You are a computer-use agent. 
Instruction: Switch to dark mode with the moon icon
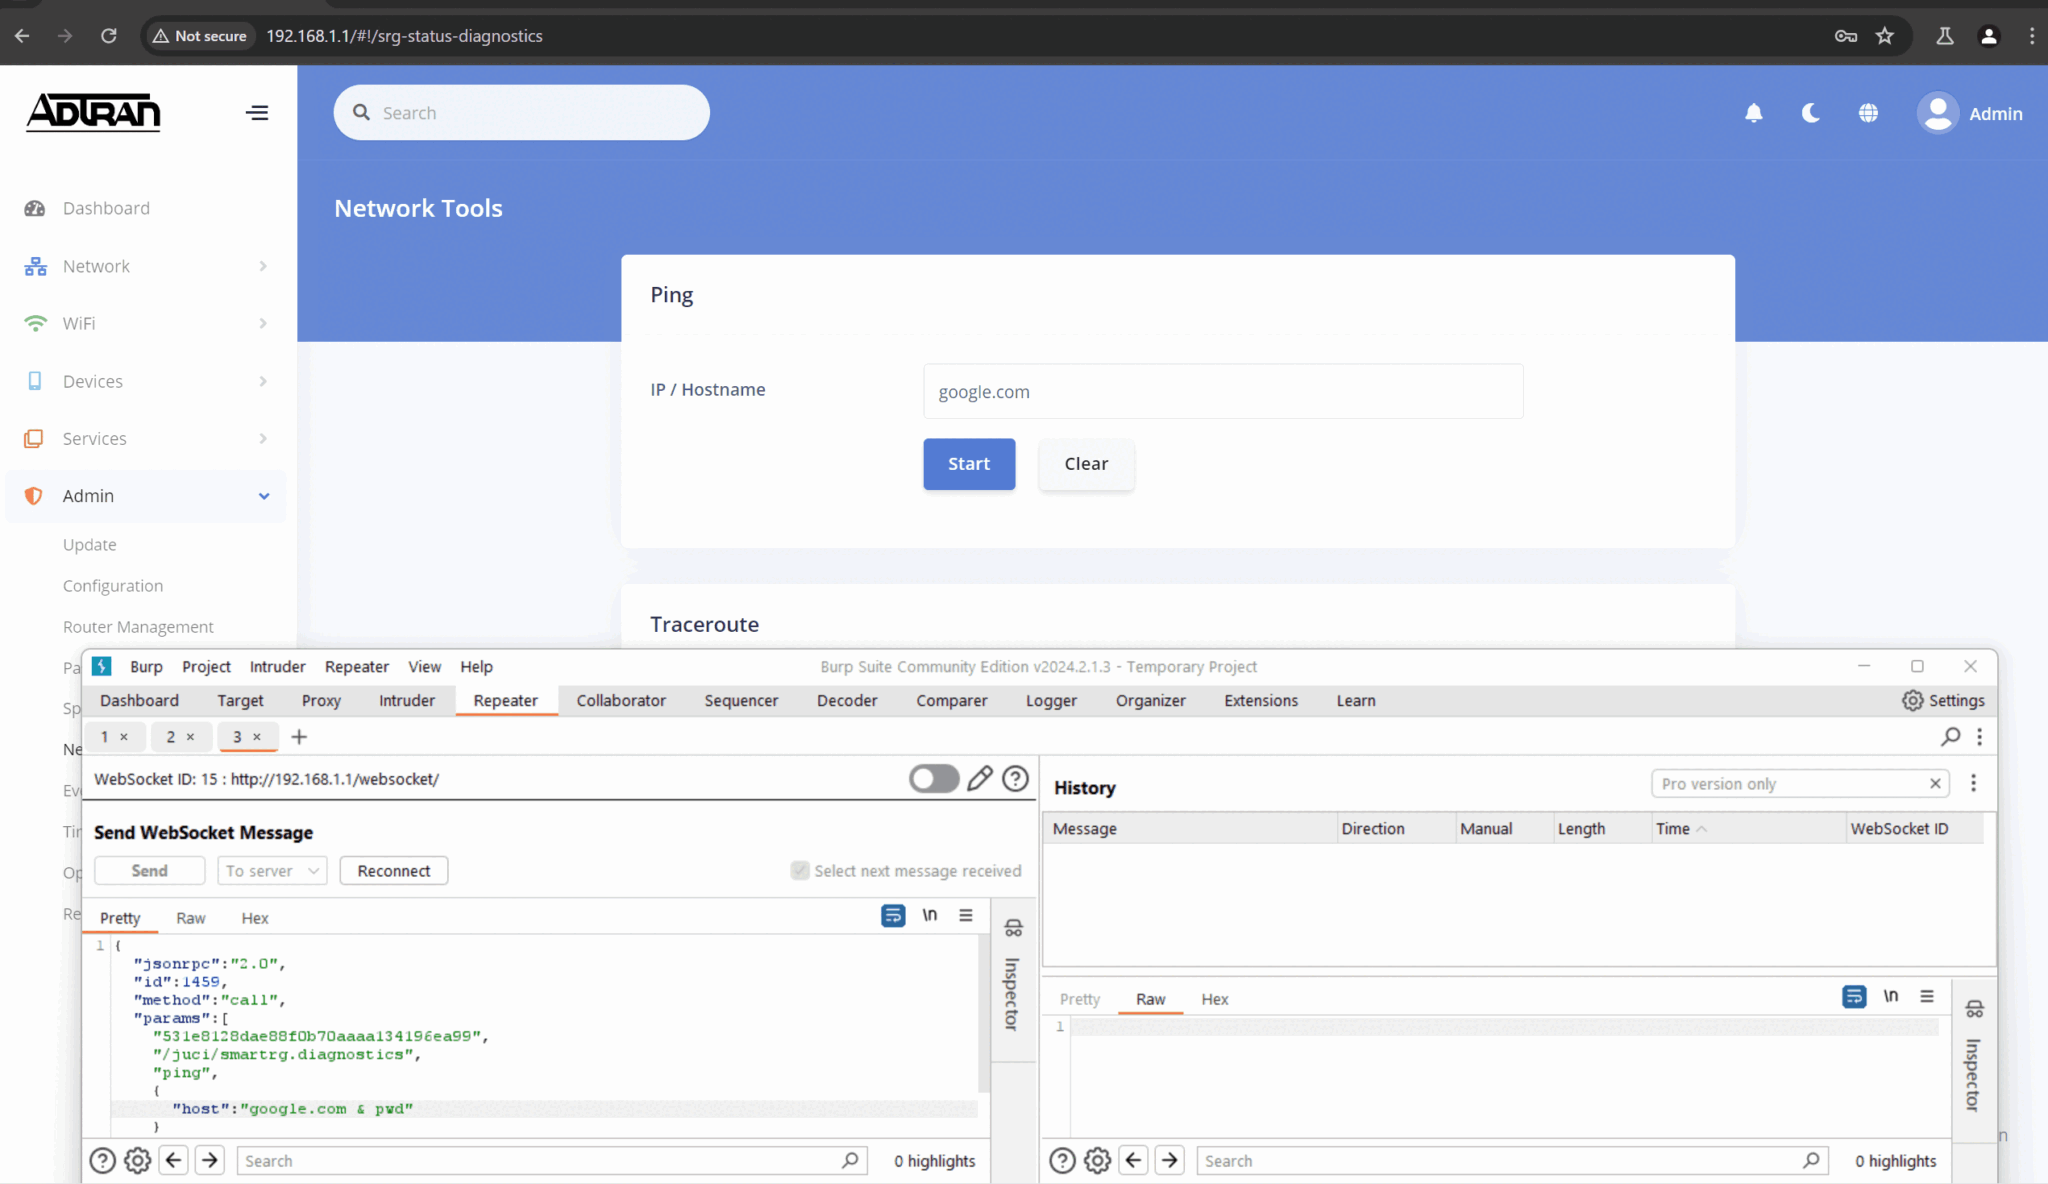pyautogui.click(x=1811, y=113)
